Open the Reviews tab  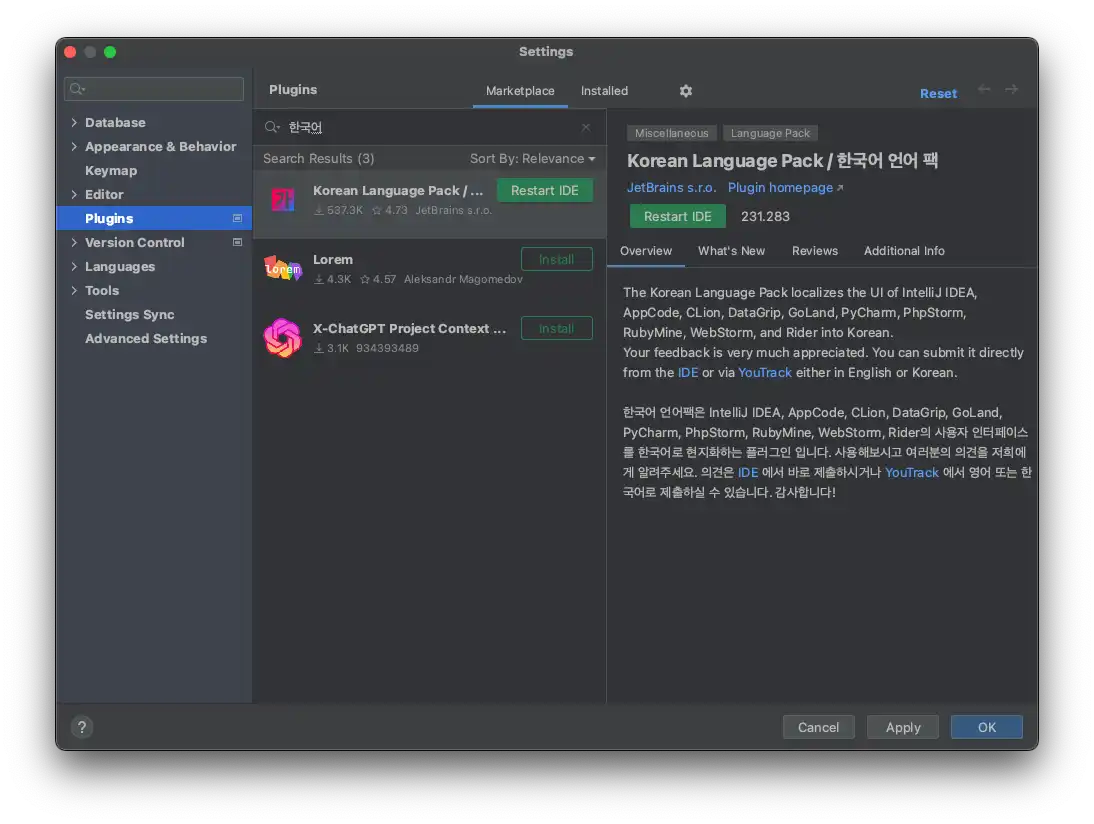[x=814, y=251]
